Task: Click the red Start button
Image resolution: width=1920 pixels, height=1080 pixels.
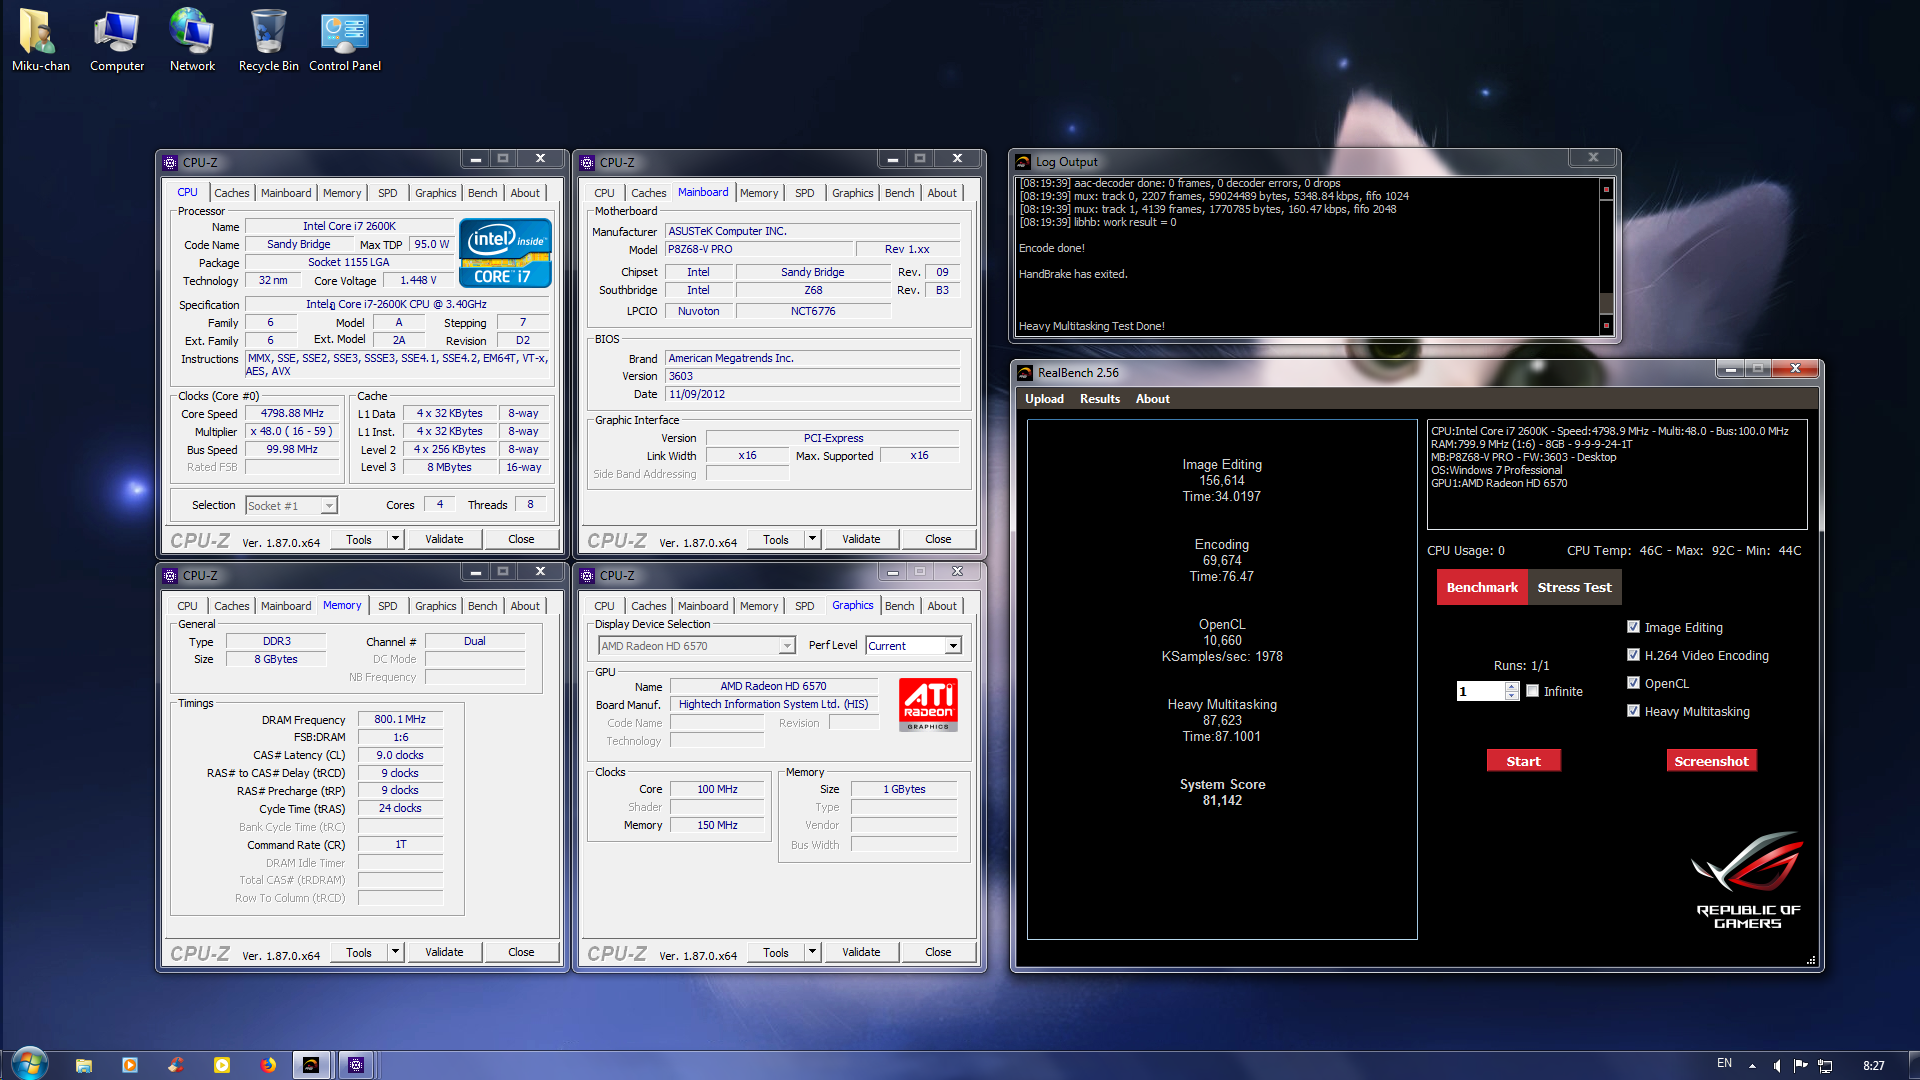Action: coord(1523,761)
